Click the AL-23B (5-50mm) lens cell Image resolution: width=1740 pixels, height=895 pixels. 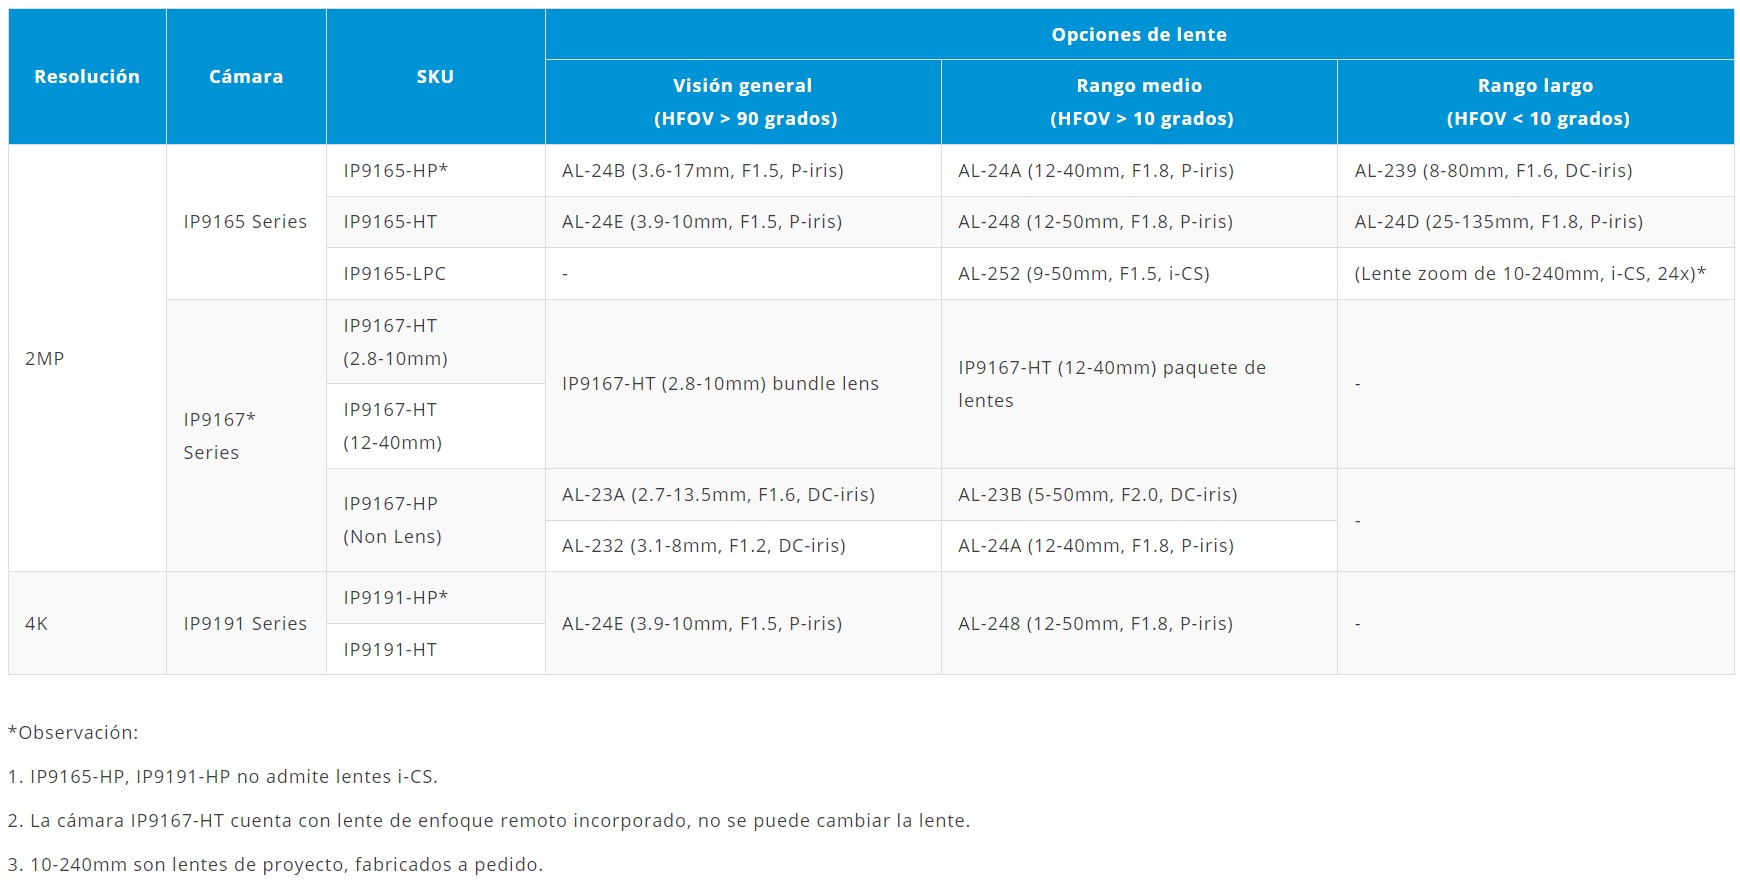(x=1097, y=495)
